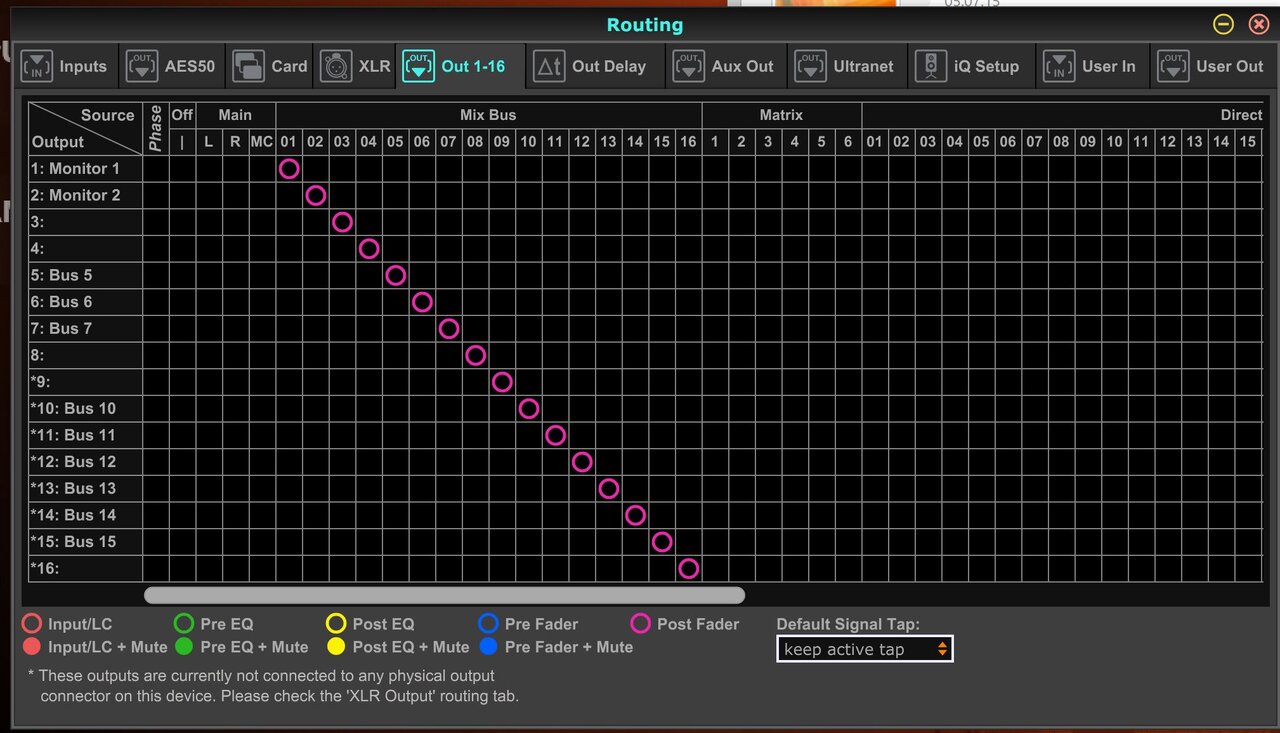Close the Routing window
This screenshot has width=1280, height=733.
tap(1259, 24)
